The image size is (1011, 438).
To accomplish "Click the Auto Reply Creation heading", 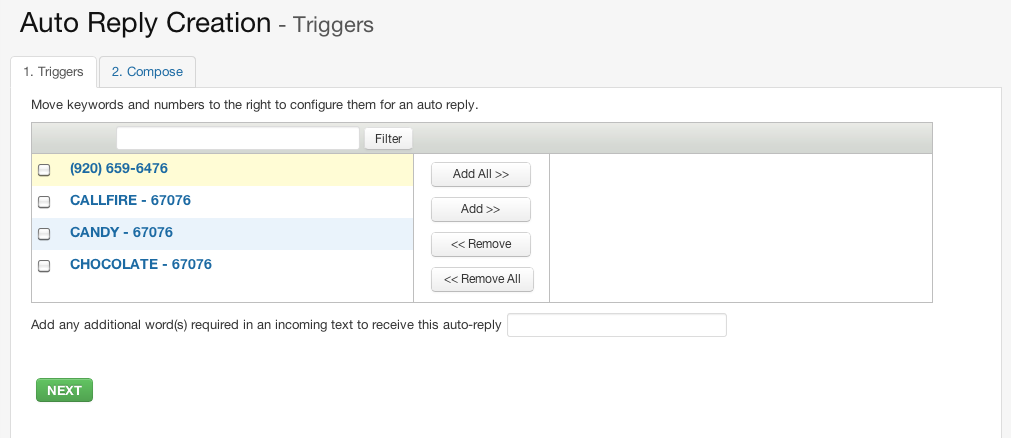I will coord(145,22).
